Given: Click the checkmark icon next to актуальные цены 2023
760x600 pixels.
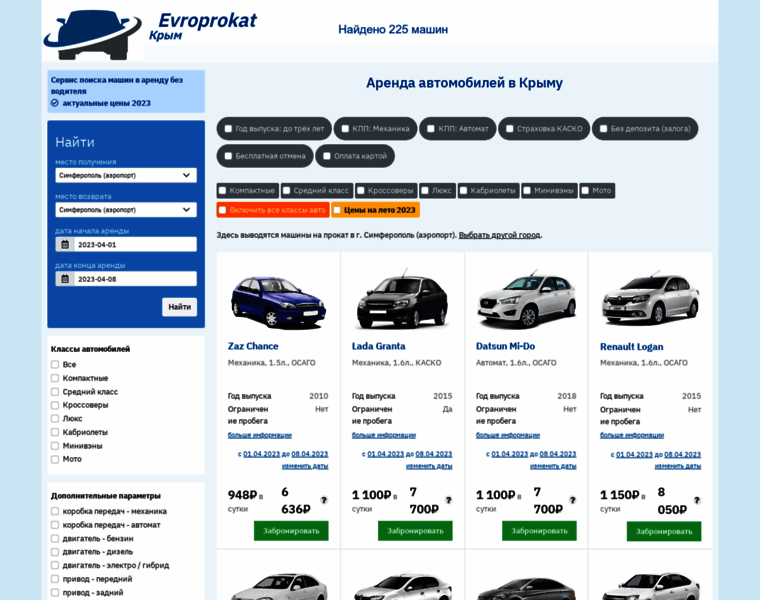Looking at the screenshot, I should pyautogui.click(x=55, y=103).
